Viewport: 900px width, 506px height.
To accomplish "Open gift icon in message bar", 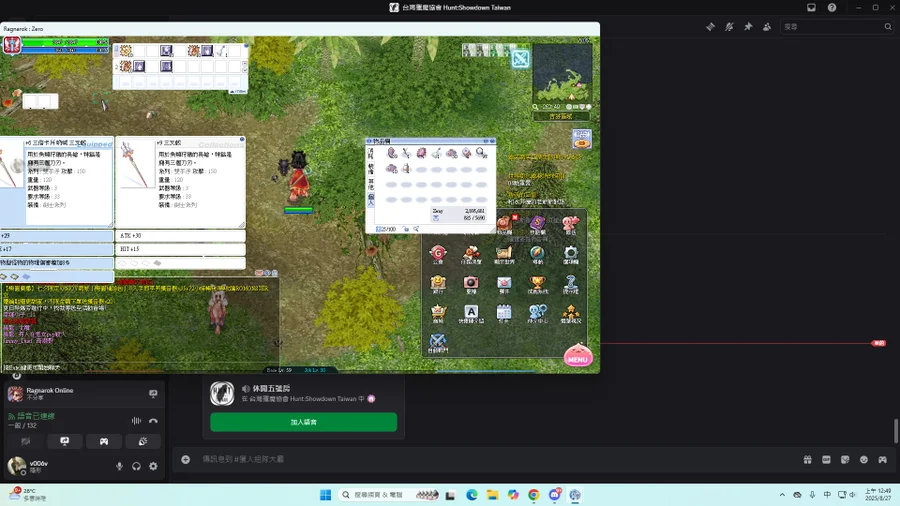I will click(807, 460).
